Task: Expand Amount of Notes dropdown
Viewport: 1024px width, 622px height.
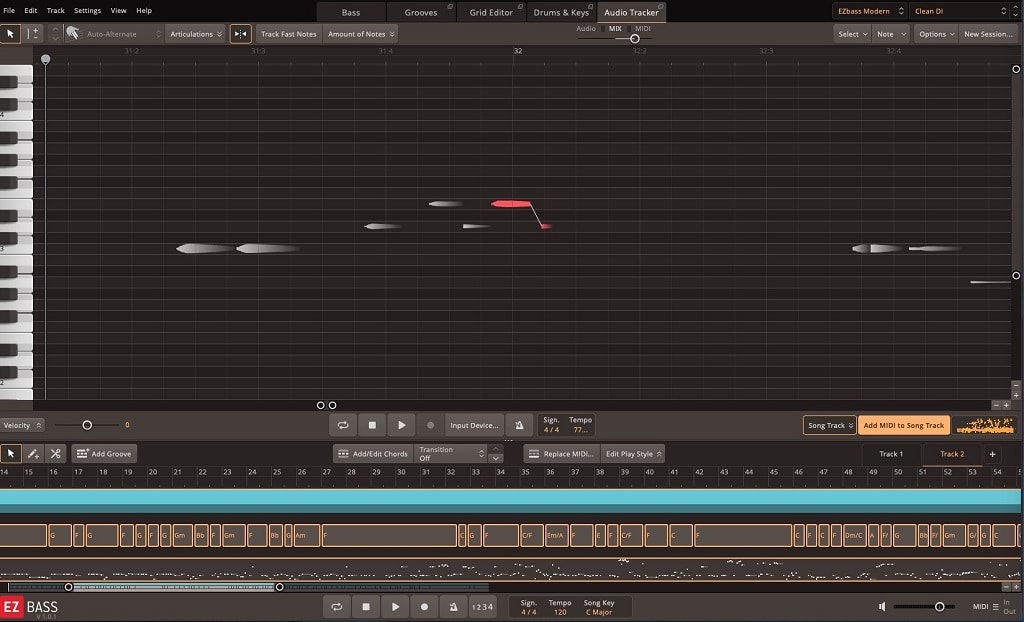Action: (360, 34)
